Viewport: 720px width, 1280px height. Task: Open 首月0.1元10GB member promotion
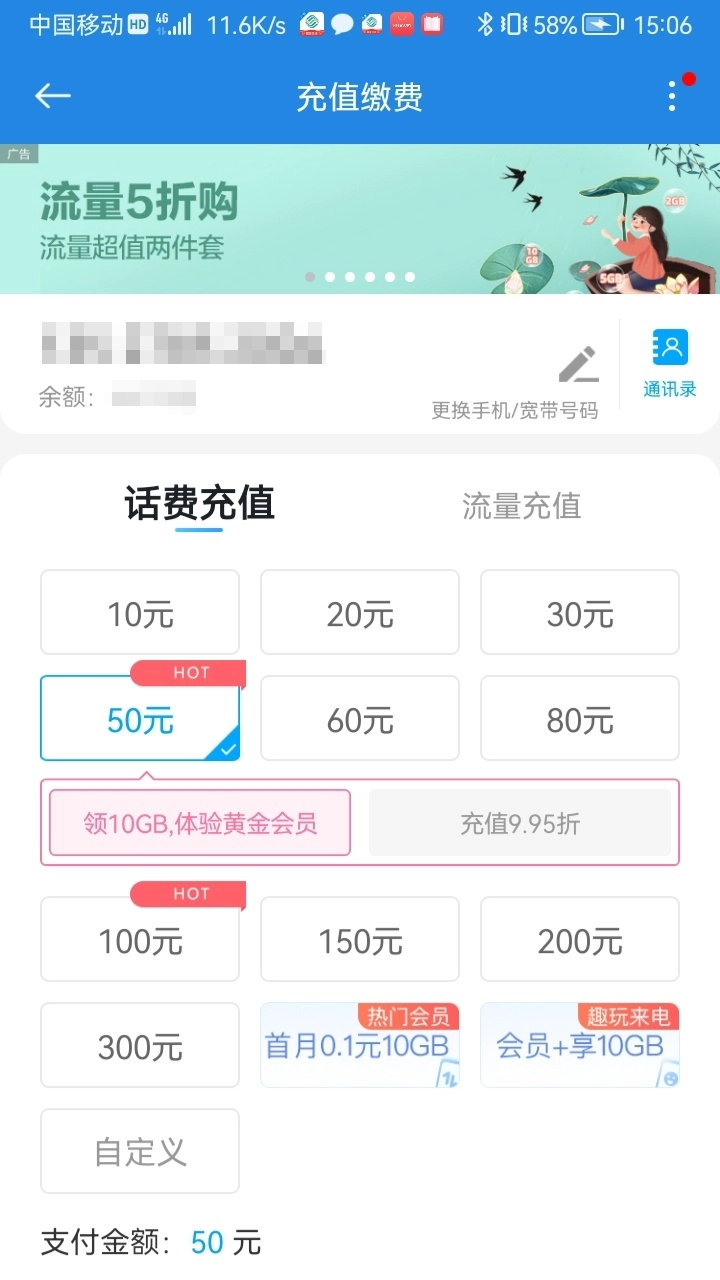[x=360, y=1045]
